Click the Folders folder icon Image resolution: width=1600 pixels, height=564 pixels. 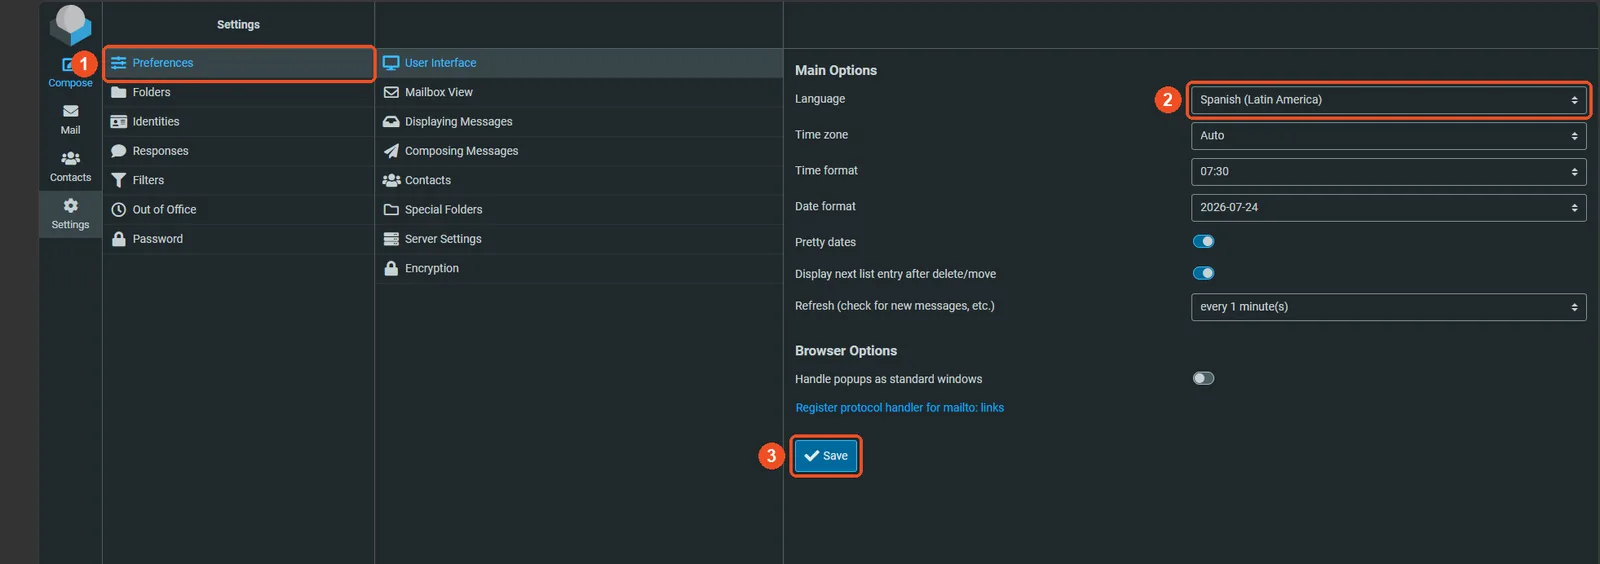pos(118,92)
